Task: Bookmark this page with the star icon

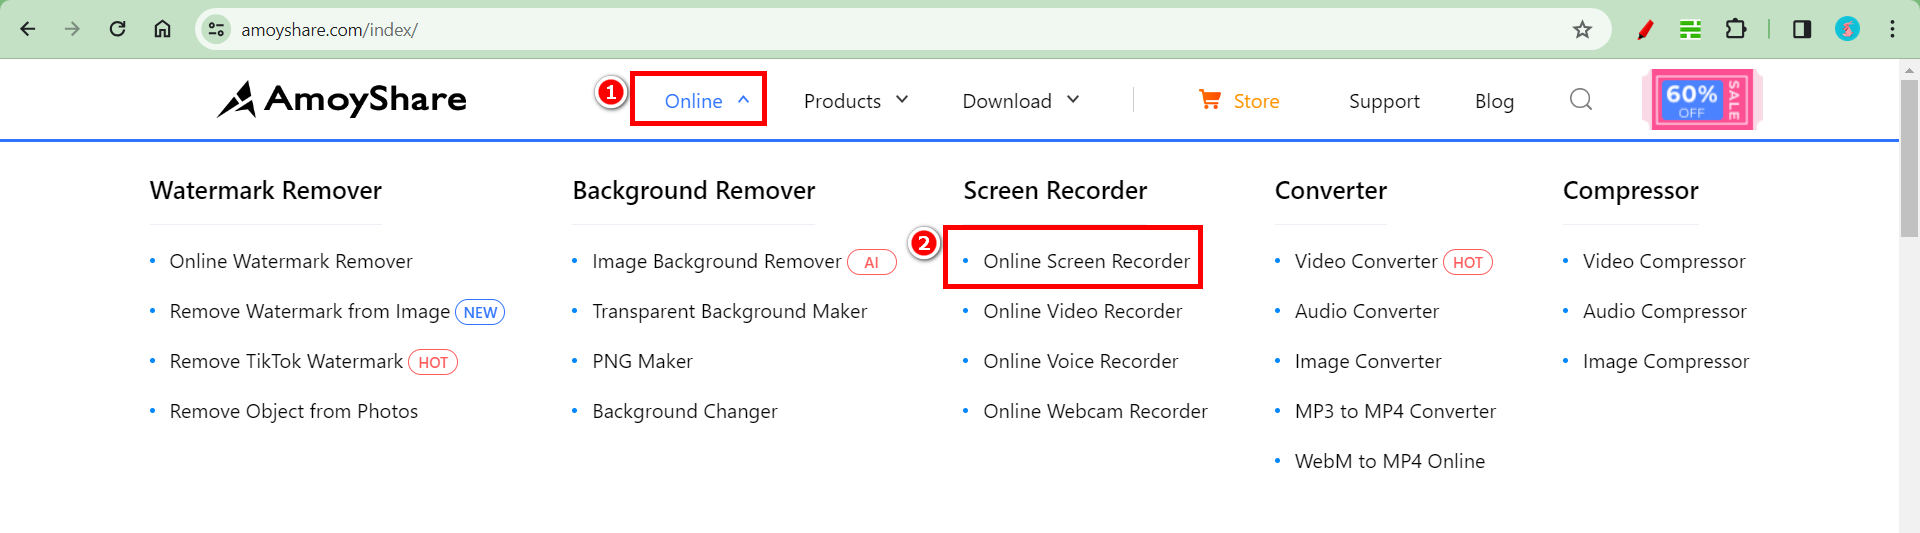Action: tap(1582, 29)
